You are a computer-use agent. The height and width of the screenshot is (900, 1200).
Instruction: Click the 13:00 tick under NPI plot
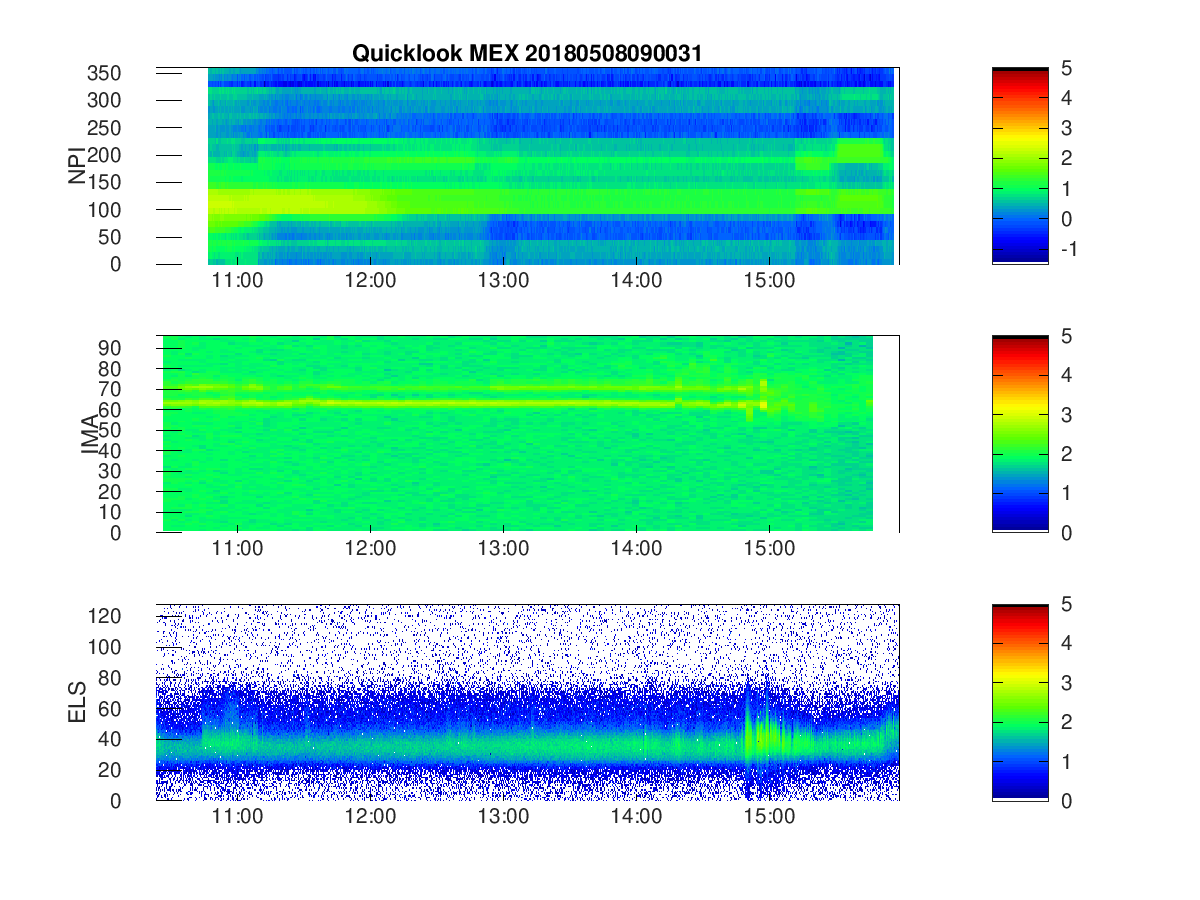pyautogui.click(x=503, y=281)
